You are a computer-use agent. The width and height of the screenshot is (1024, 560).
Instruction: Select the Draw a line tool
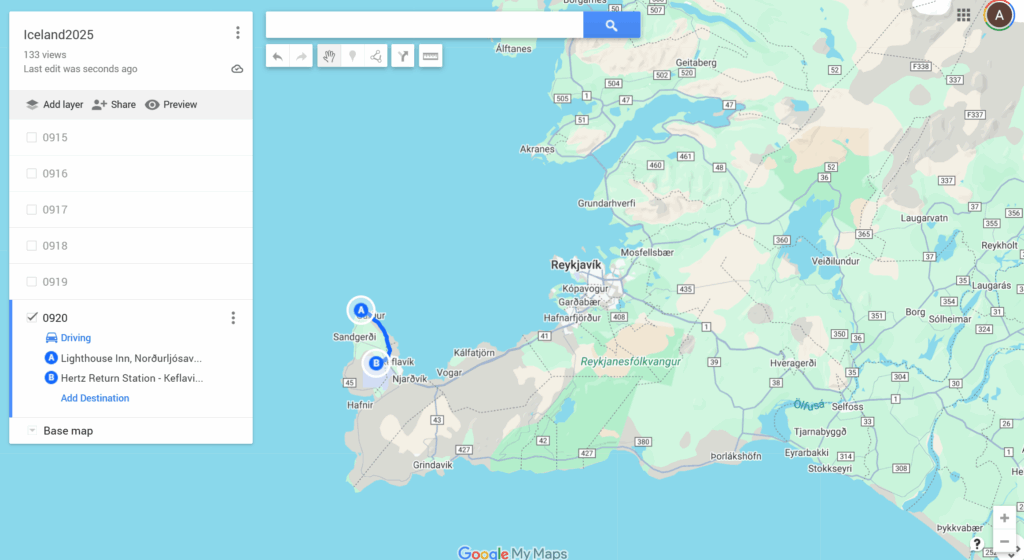click(x=376, y=57)
